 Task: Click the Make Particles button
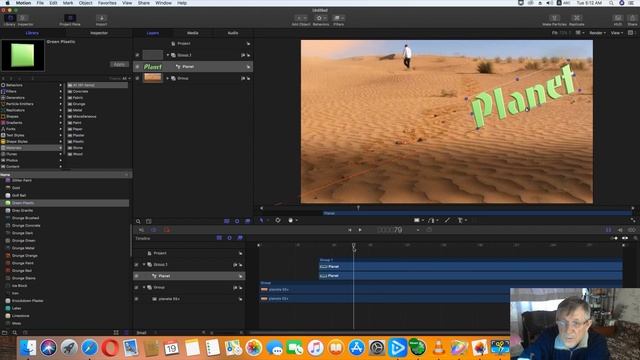pyautogui.click(x=554, y=18)
